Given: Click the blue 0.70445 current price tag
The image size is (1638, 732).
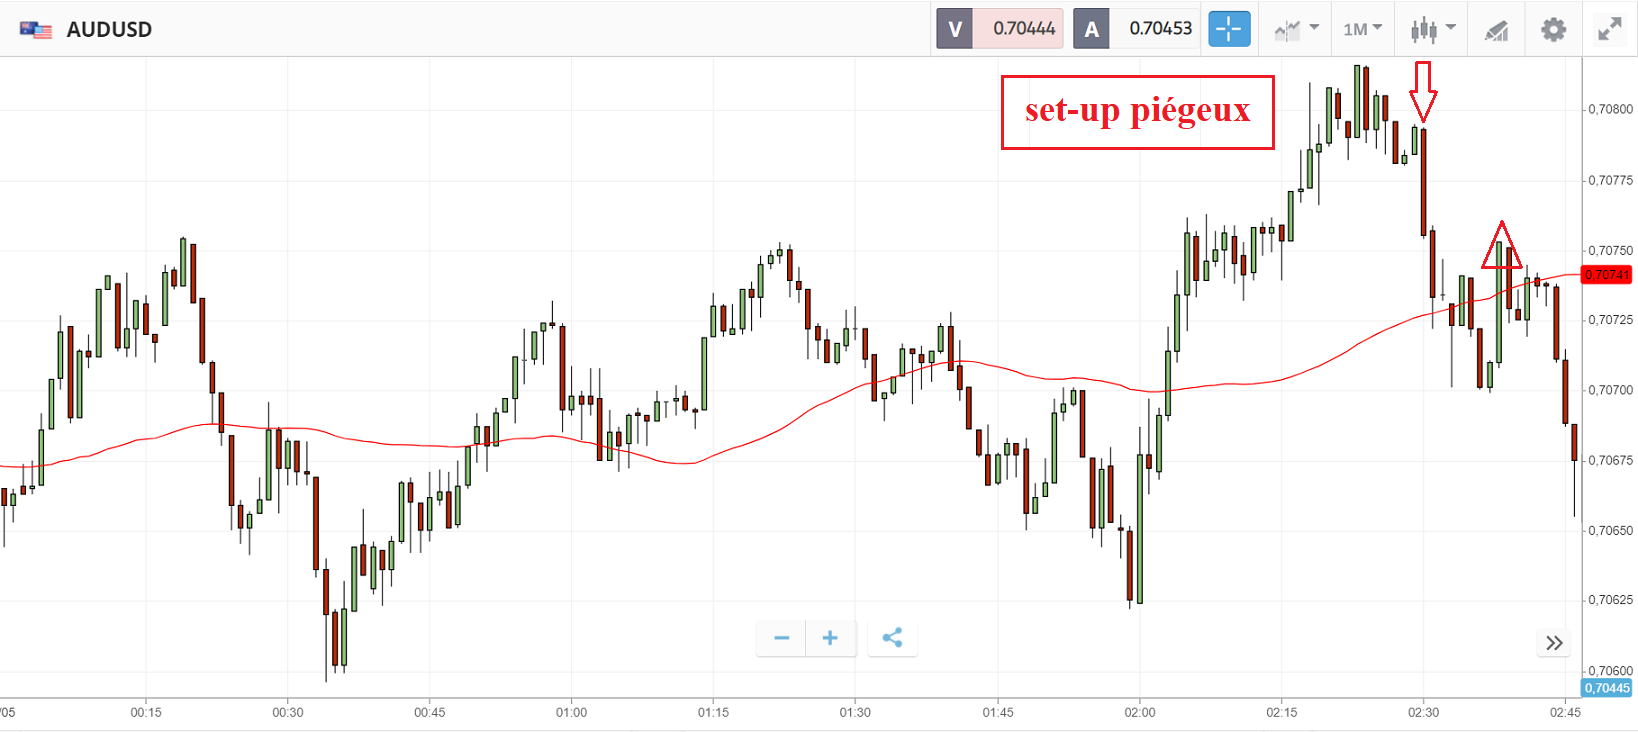Looking at the screenshot, I should click(1606, 688).
